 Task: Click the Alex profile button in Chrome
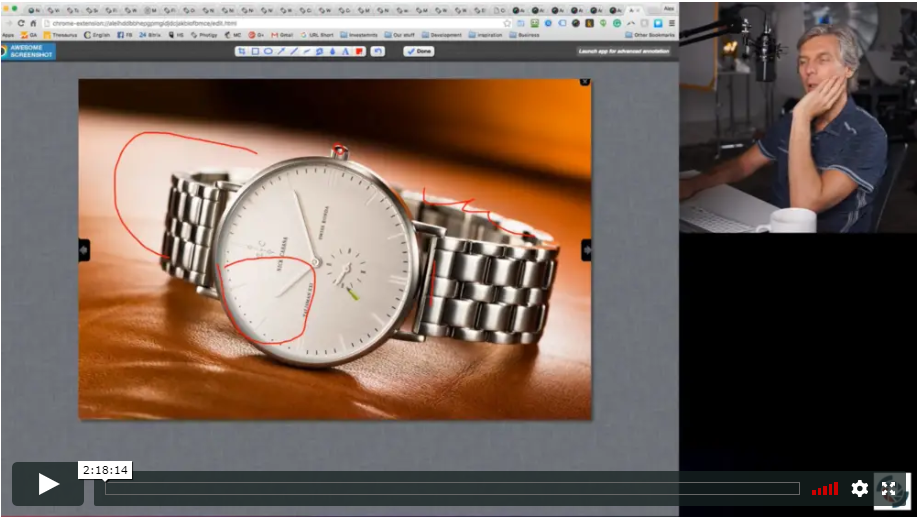pos(668,8)
